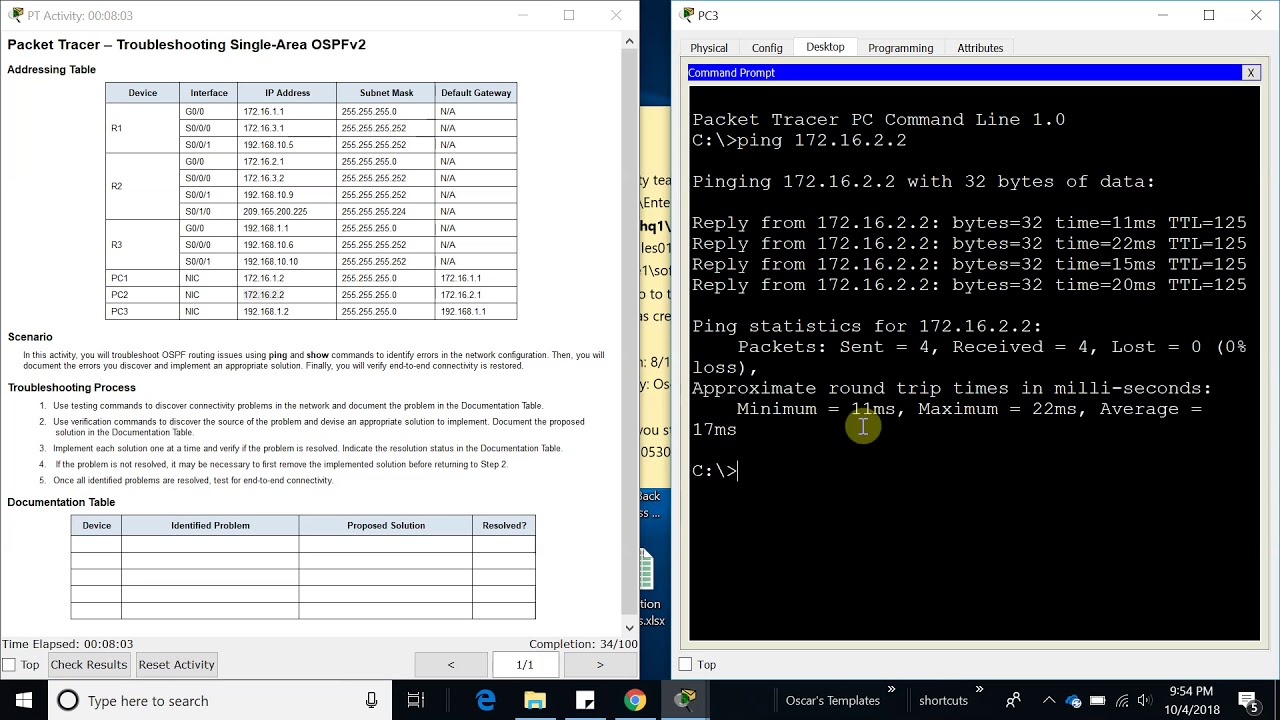Click the R2 device cell

(142, 186)
